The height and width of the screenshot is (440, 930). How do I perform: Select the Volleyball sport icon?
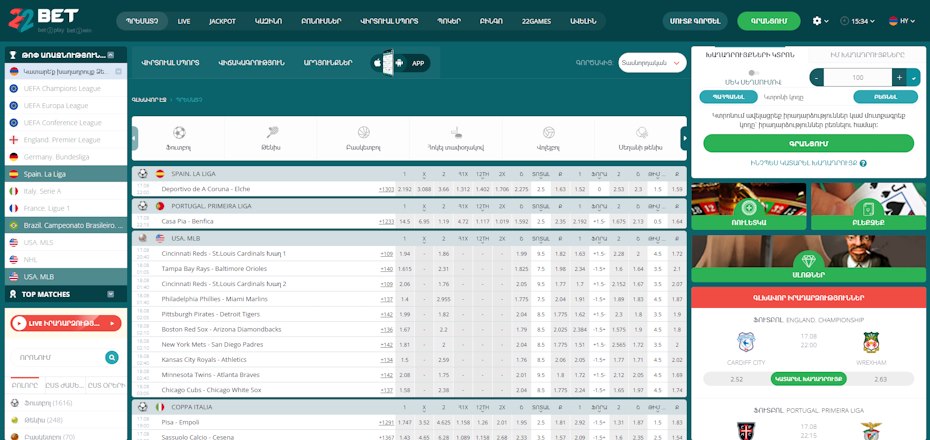click(549, 132)
